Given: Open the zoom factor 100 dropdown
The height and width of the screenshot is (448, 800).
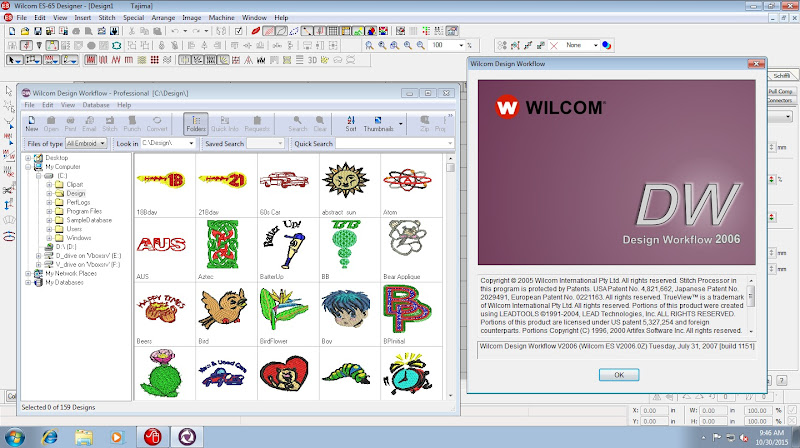Looking at the screenshot, I should (x=461, y=45).
